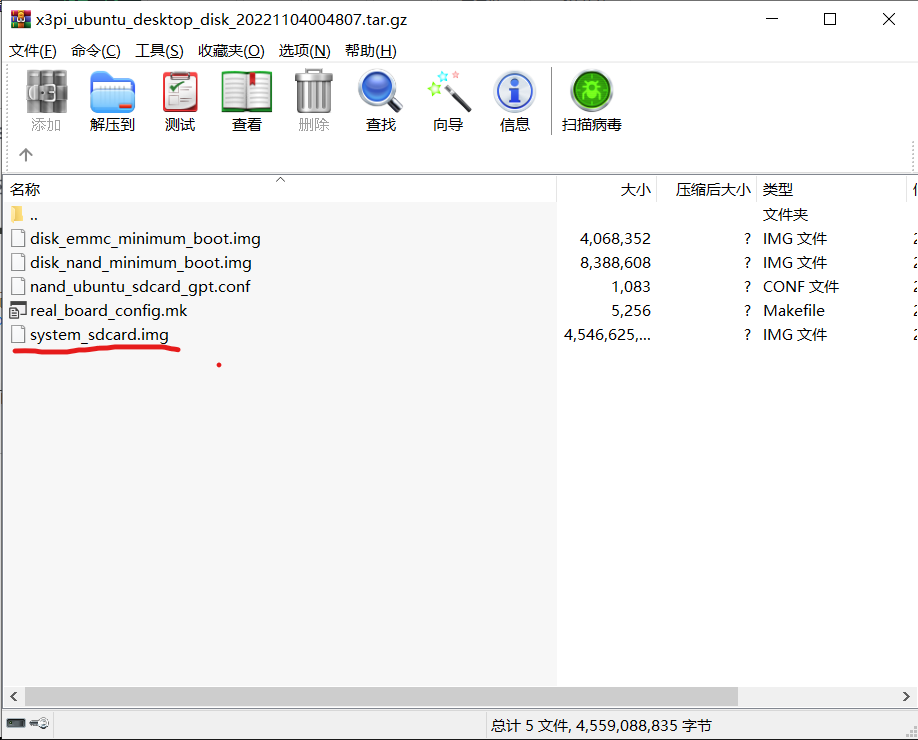Click file icon of nand_ubuntu_sdcard_gpt.conf

[x=18, y=286]
